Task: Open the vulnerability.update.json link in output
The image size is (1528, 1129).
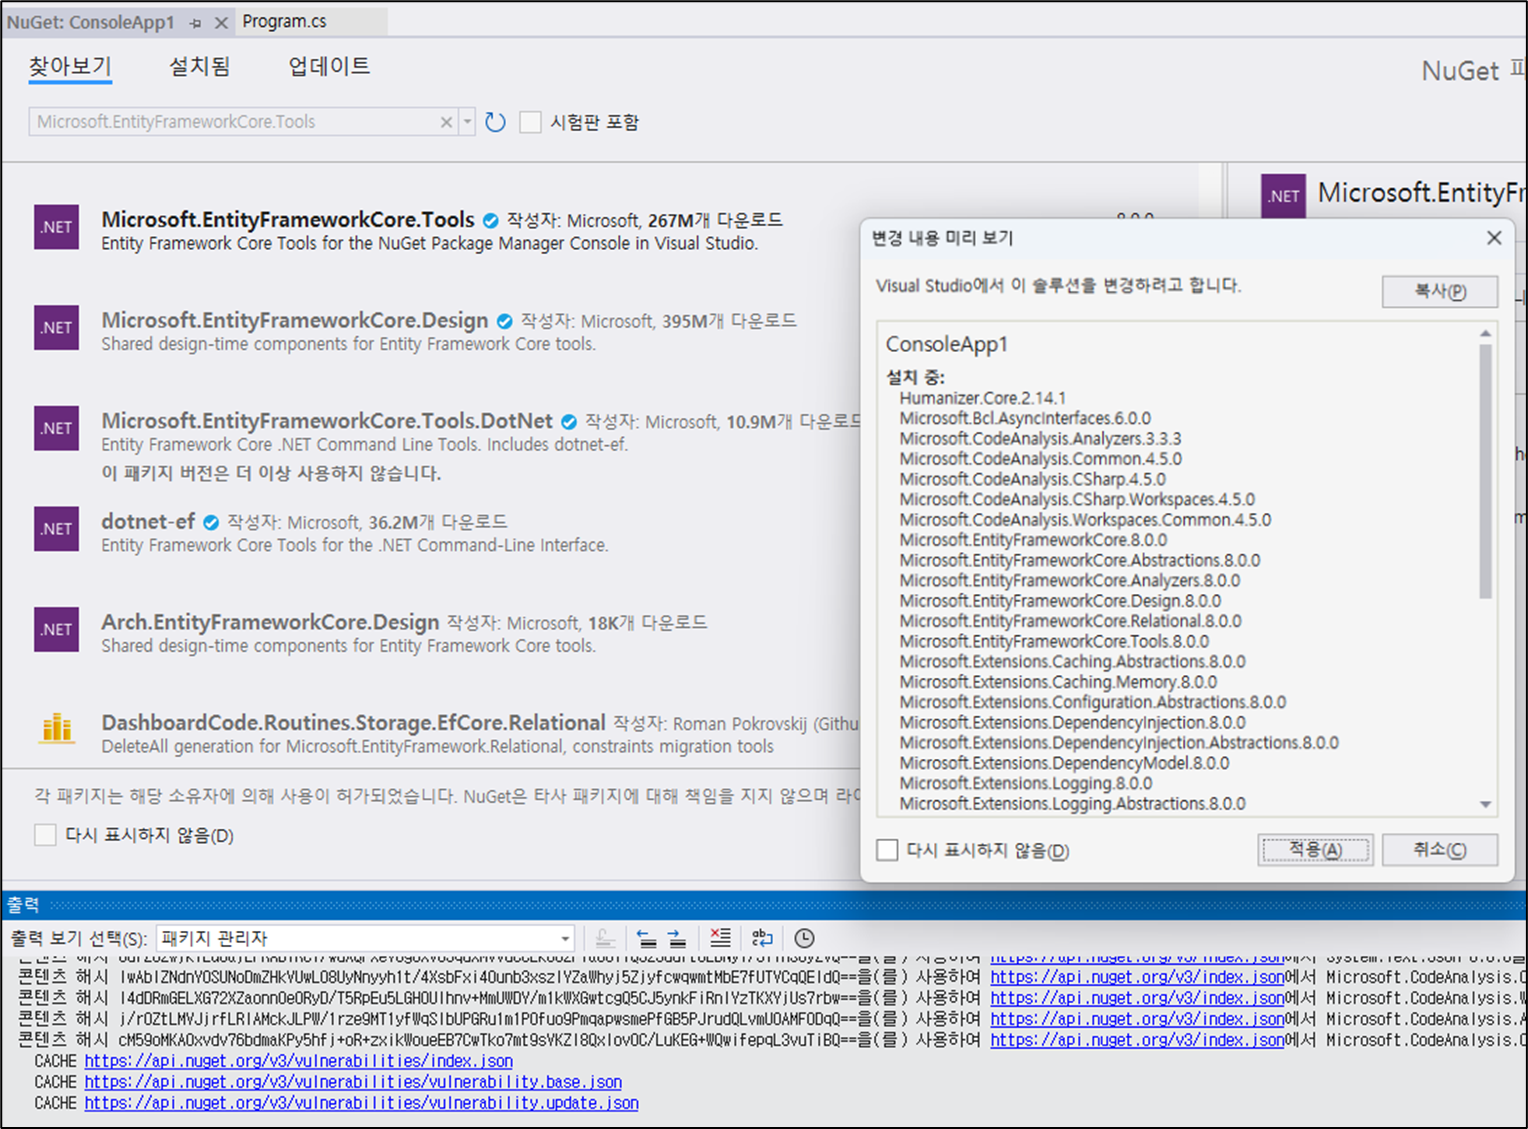Action: point(362,1103)
